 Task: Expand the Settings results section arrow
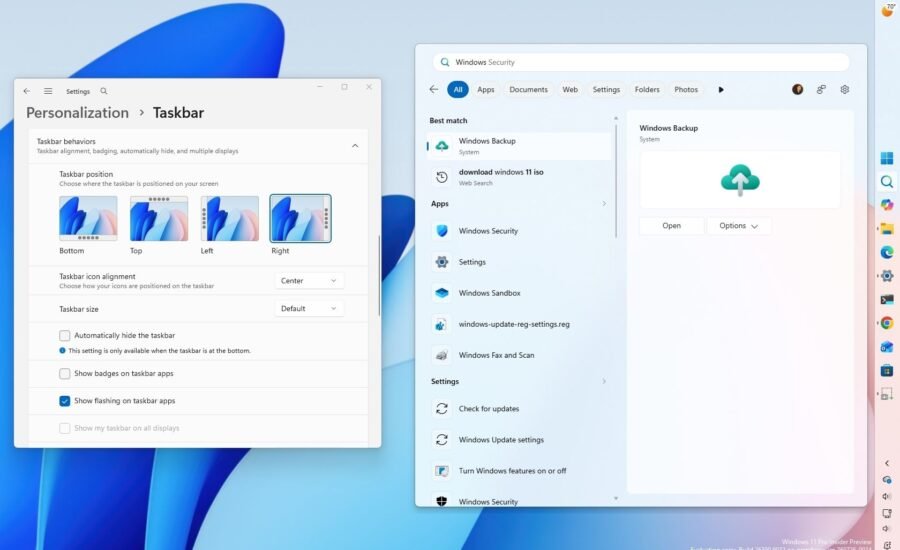click(604, 381)
